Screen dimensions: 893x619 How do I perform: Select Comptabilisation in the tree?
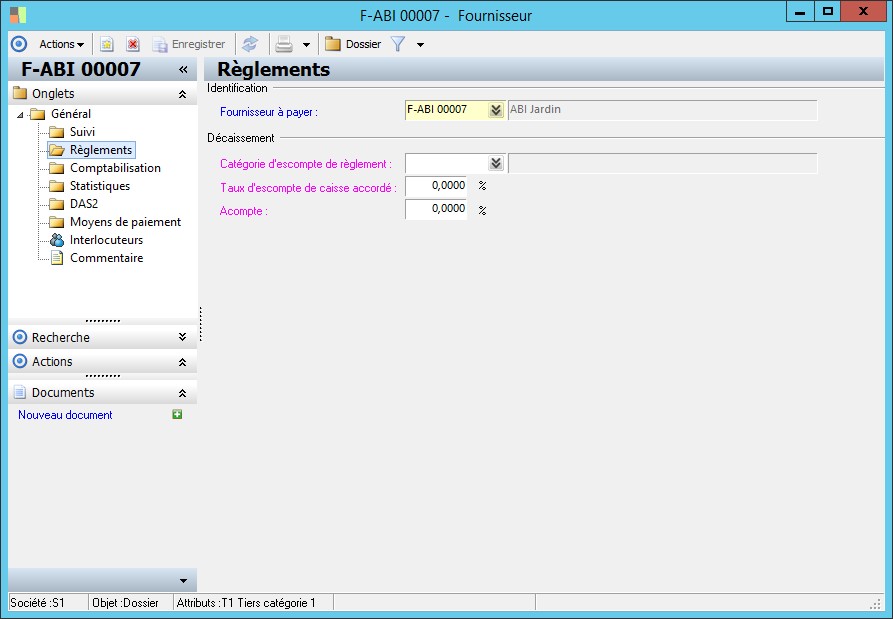(x=115, y=168)
